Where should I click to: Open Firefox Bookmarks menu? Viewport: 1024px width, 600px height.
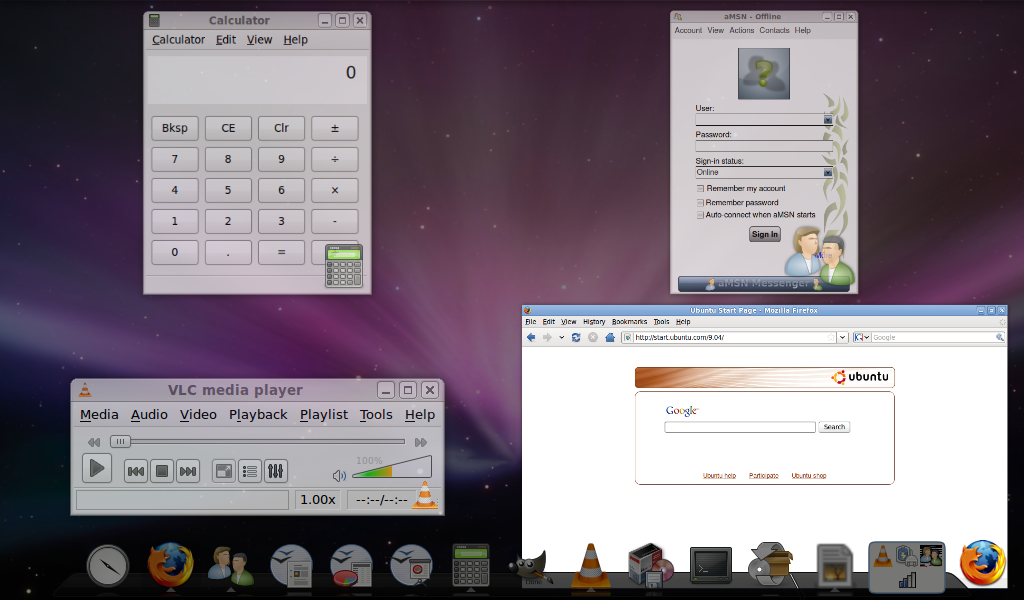pyautogui.click(x=630, y=322)
